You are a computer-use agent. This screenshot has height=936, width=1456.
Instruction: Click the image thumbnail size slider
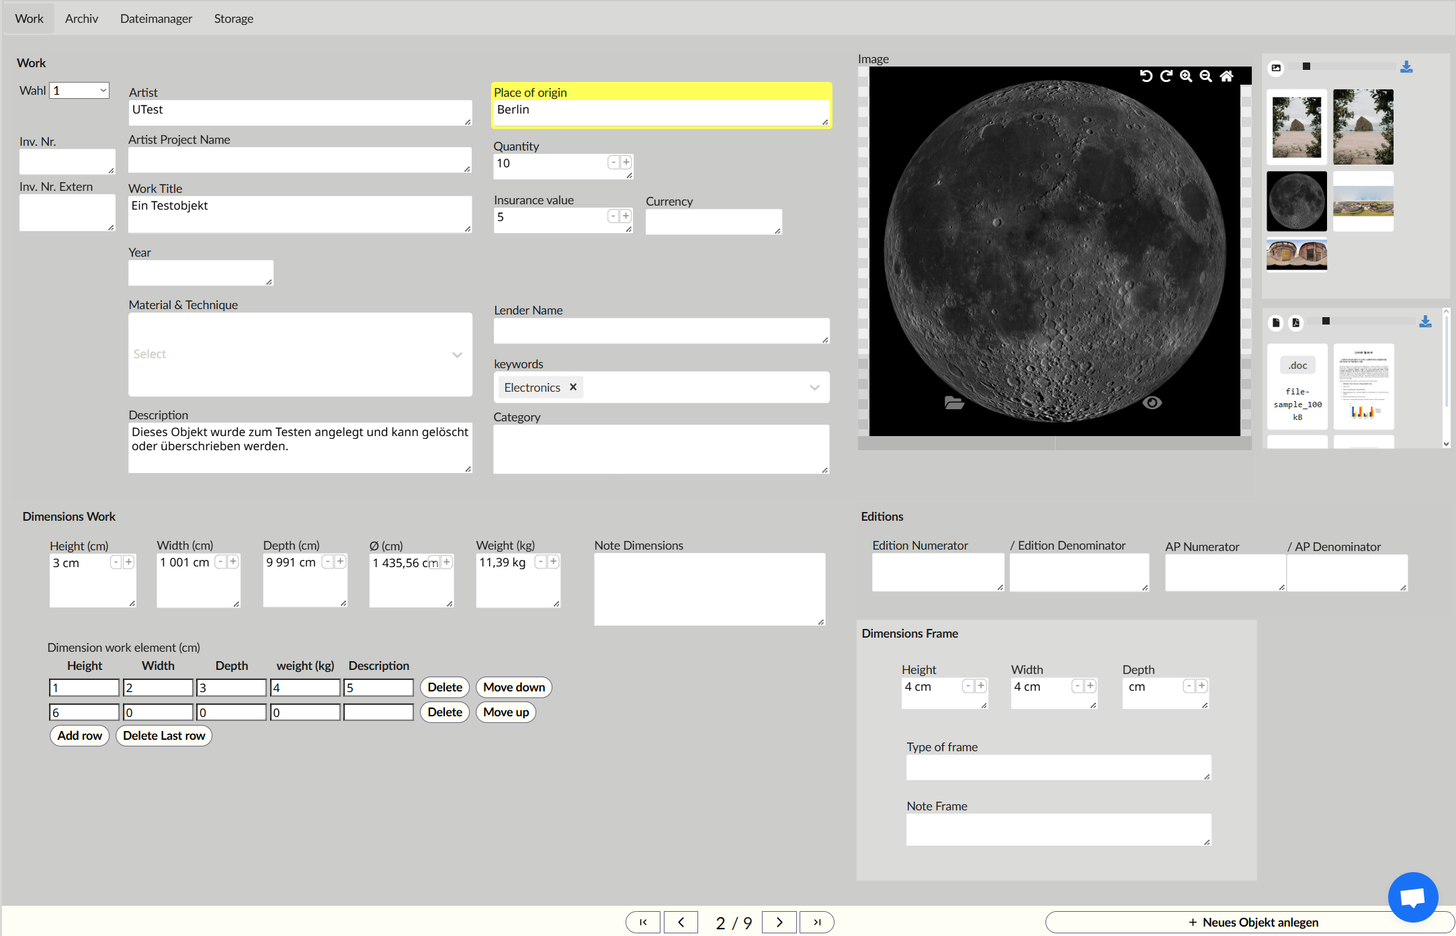pyautogui.click(x=1306, y=67)
